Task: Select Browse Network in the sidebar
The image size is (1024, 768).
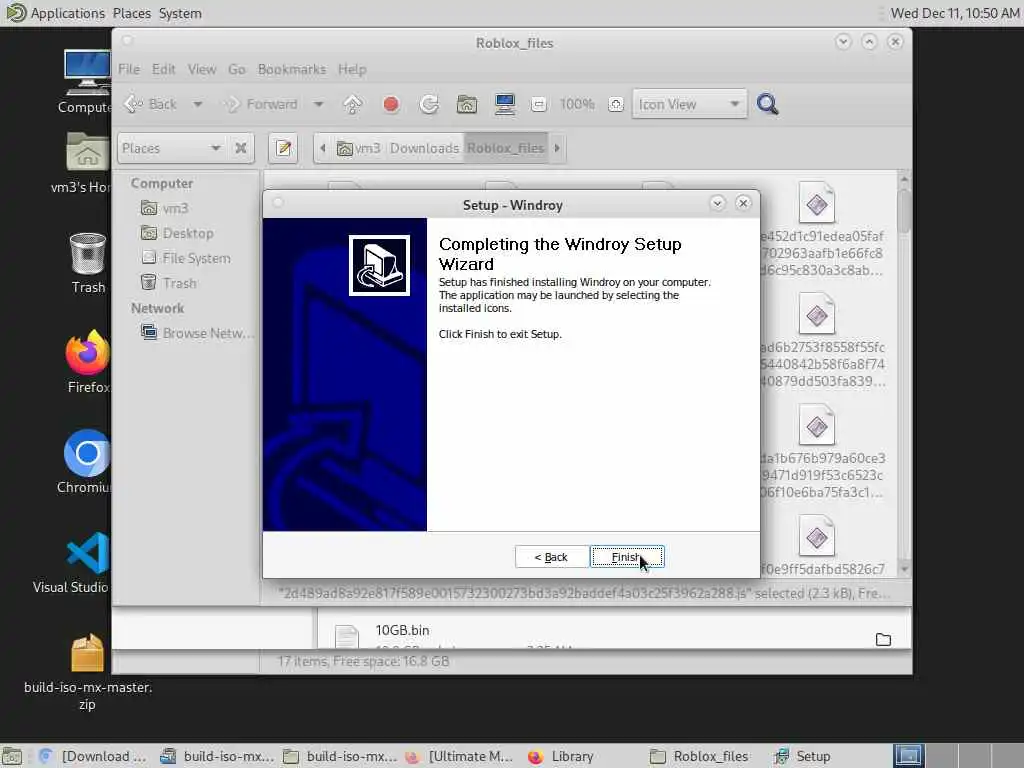Action: (x=197, y=333)
